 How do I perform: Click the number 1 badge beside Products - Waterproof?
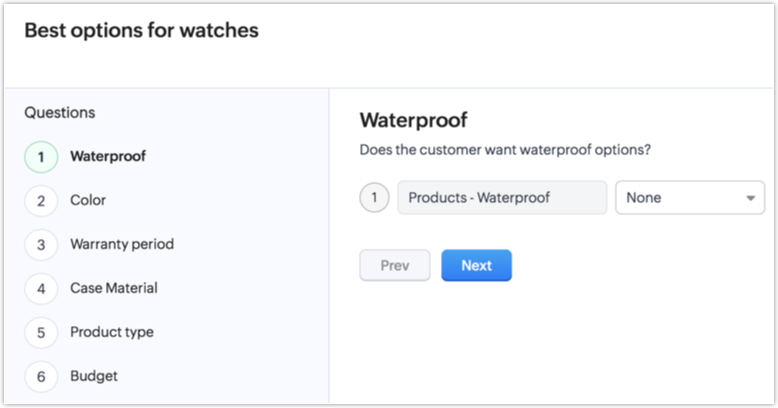374,198
